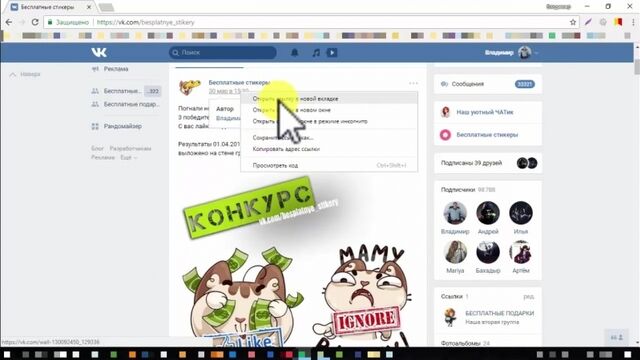Open subscriber Илья avatar

[x=521, y=213]
